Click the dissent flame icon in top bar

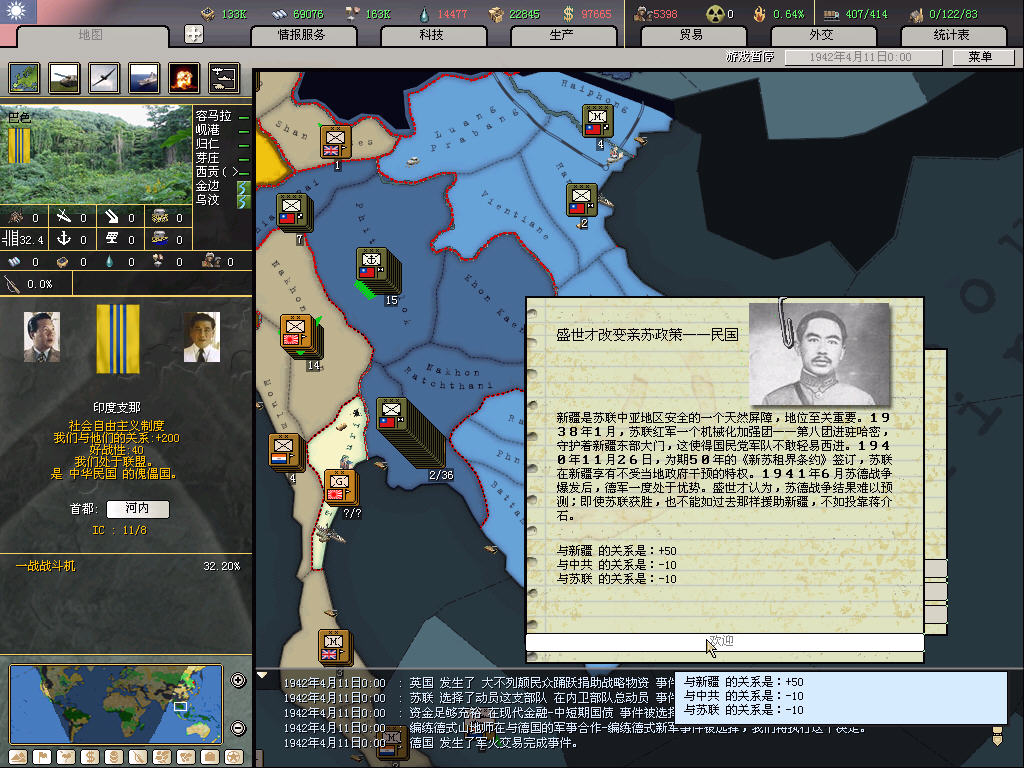click(x=759, y=14)
